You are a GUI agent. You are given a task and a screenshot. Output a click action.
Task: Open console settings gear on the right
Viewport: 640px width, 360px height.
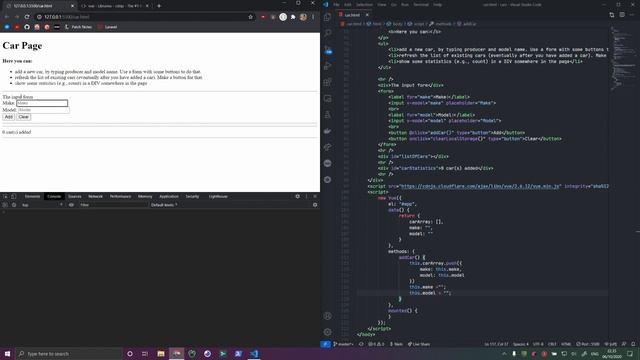[315, 205]
